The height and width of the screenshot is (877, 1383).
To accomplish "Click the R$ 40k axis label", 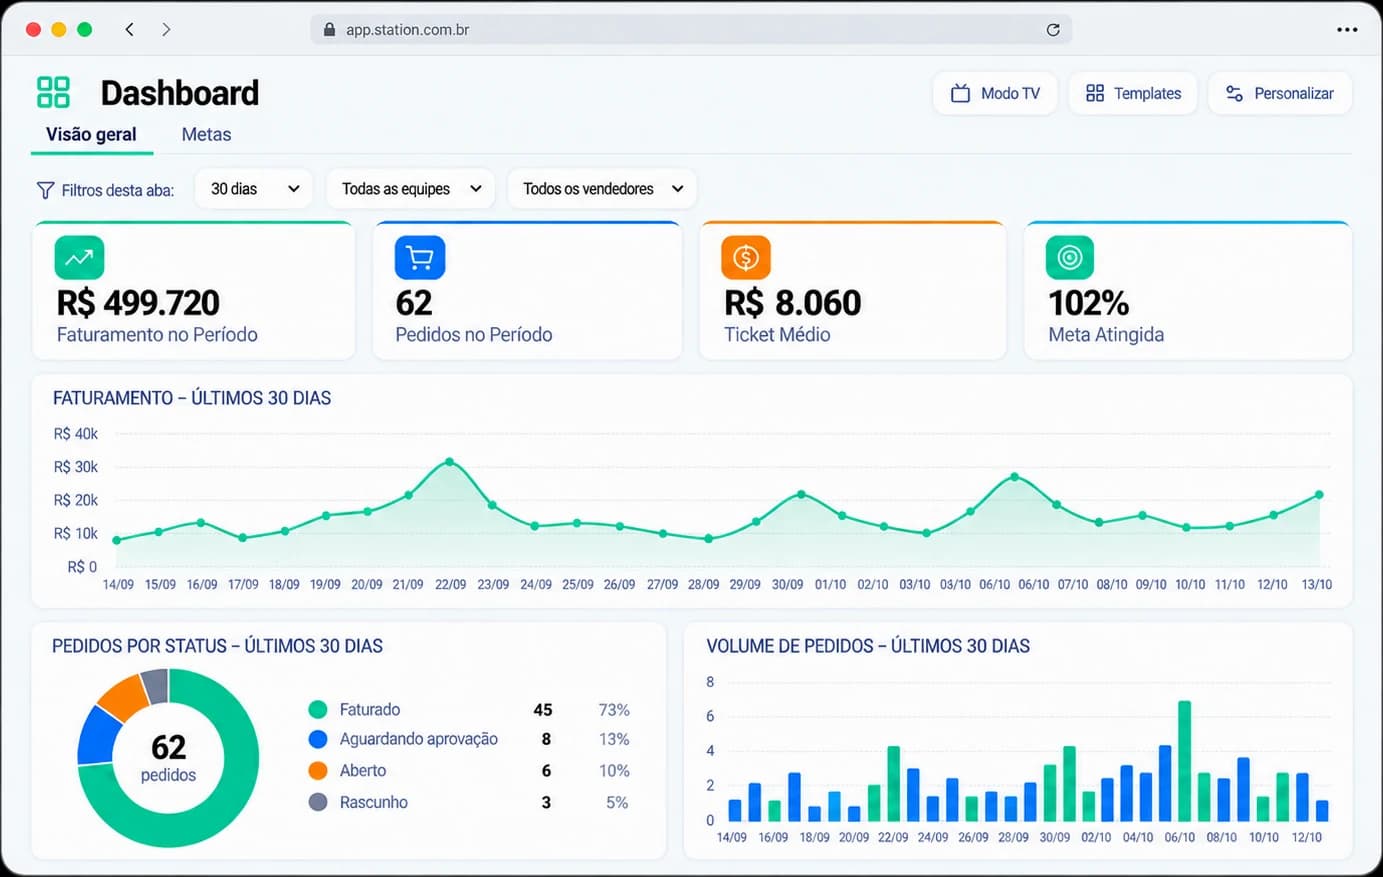I will (76, 434).
